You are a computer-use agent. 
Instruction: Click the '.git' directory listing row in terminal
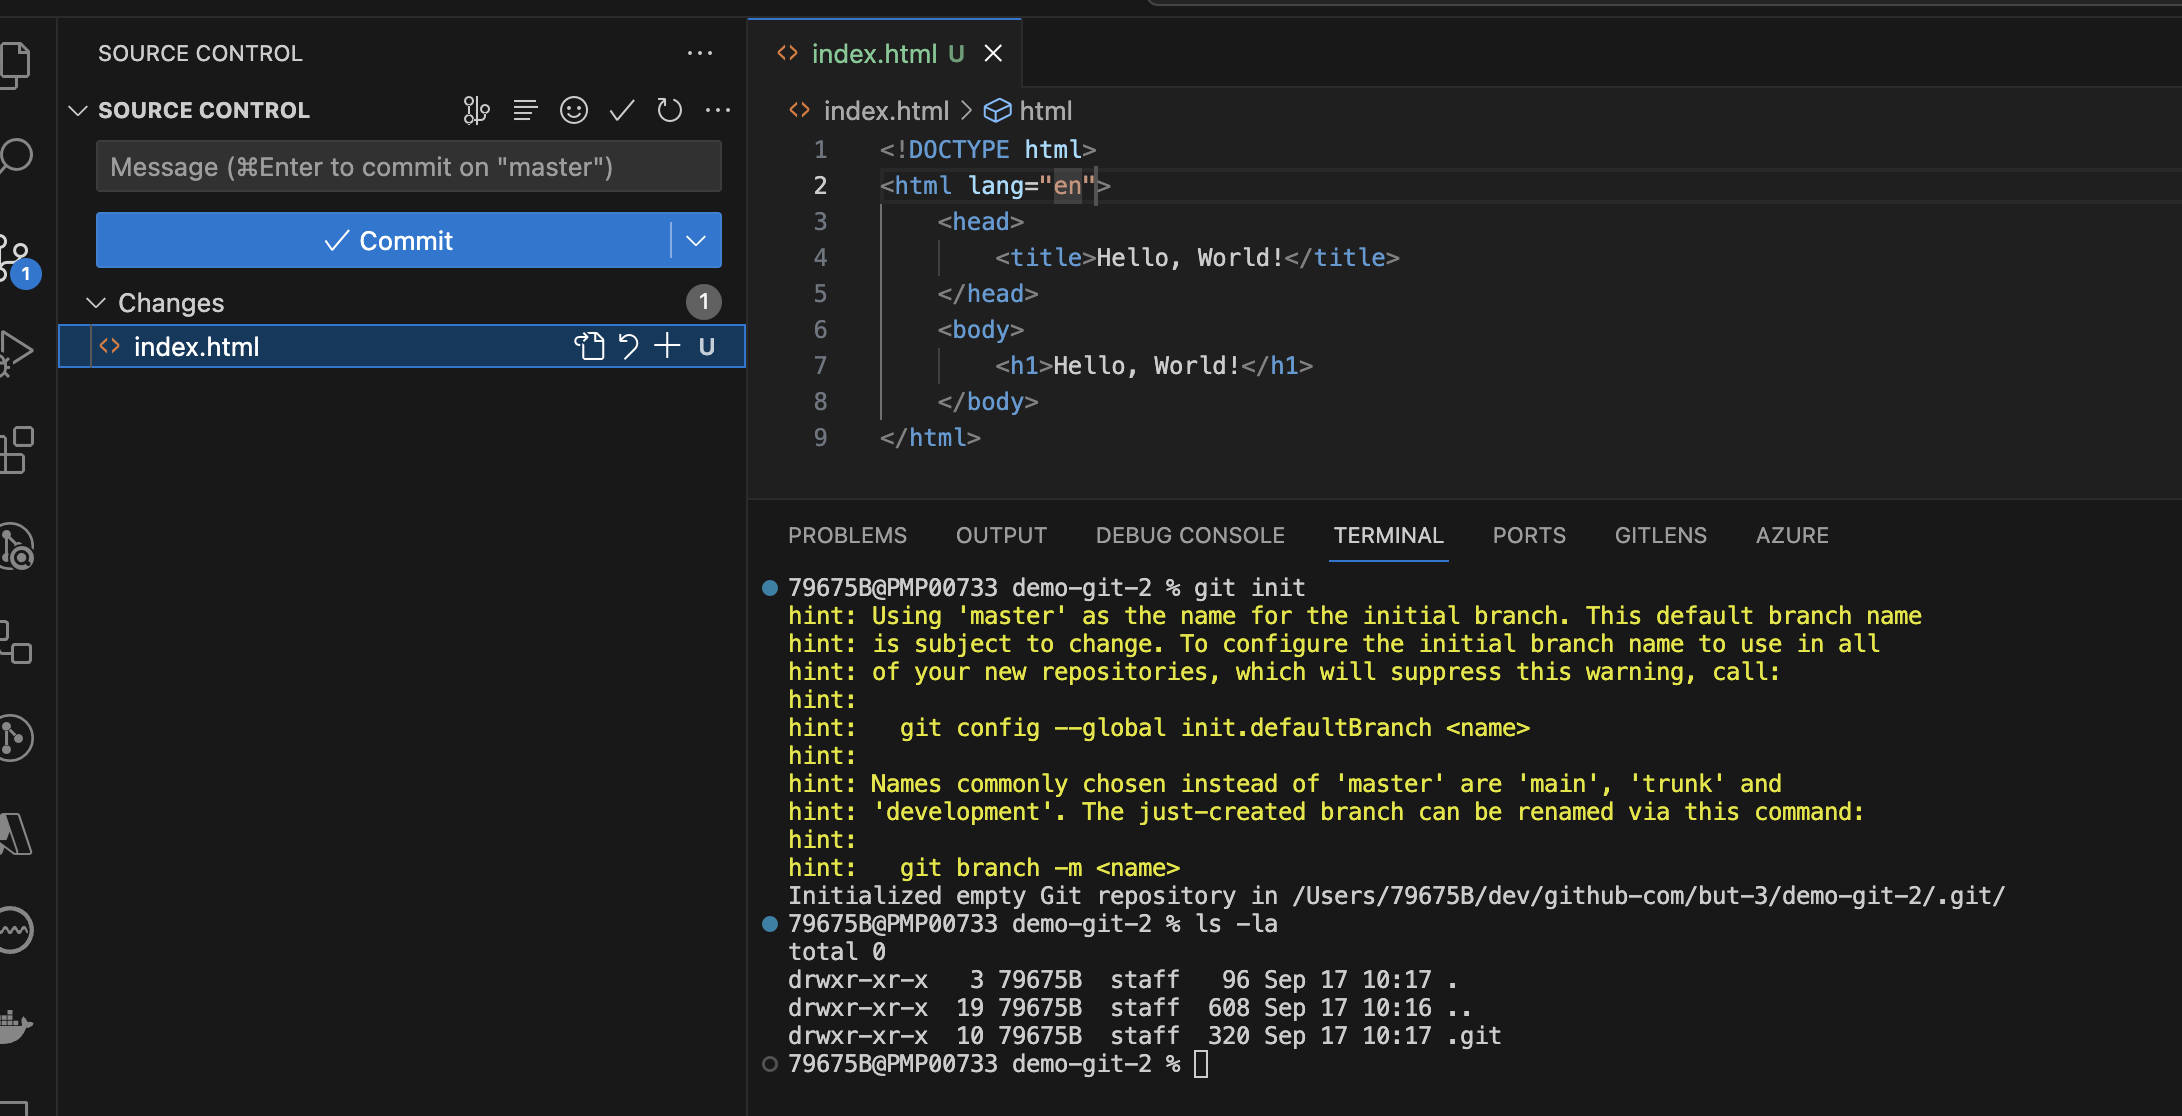coord(1145,1035)
